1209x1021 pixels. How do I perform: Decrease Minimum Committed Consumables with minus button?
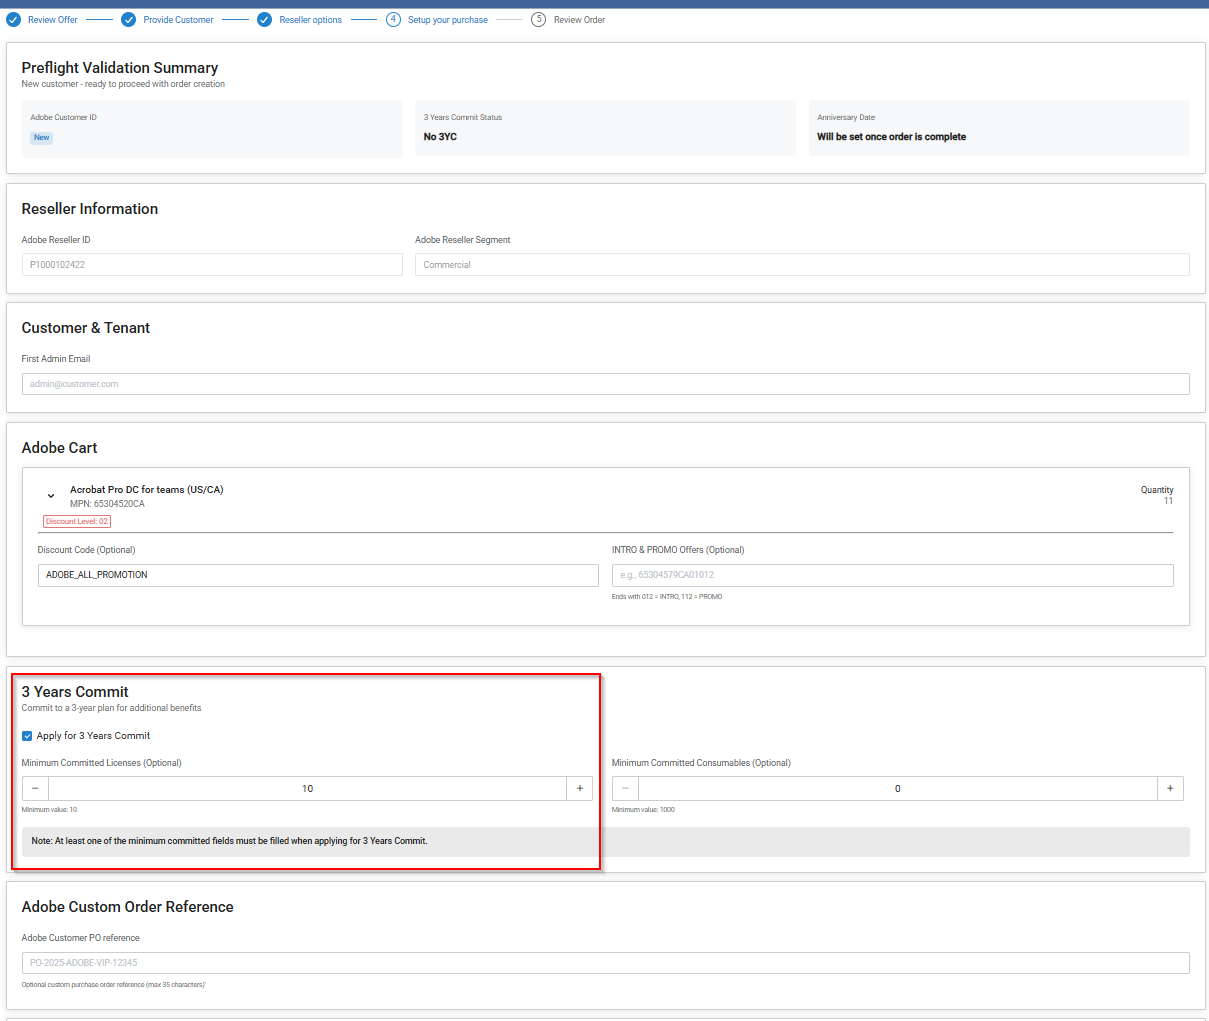(x=625, y=789)
